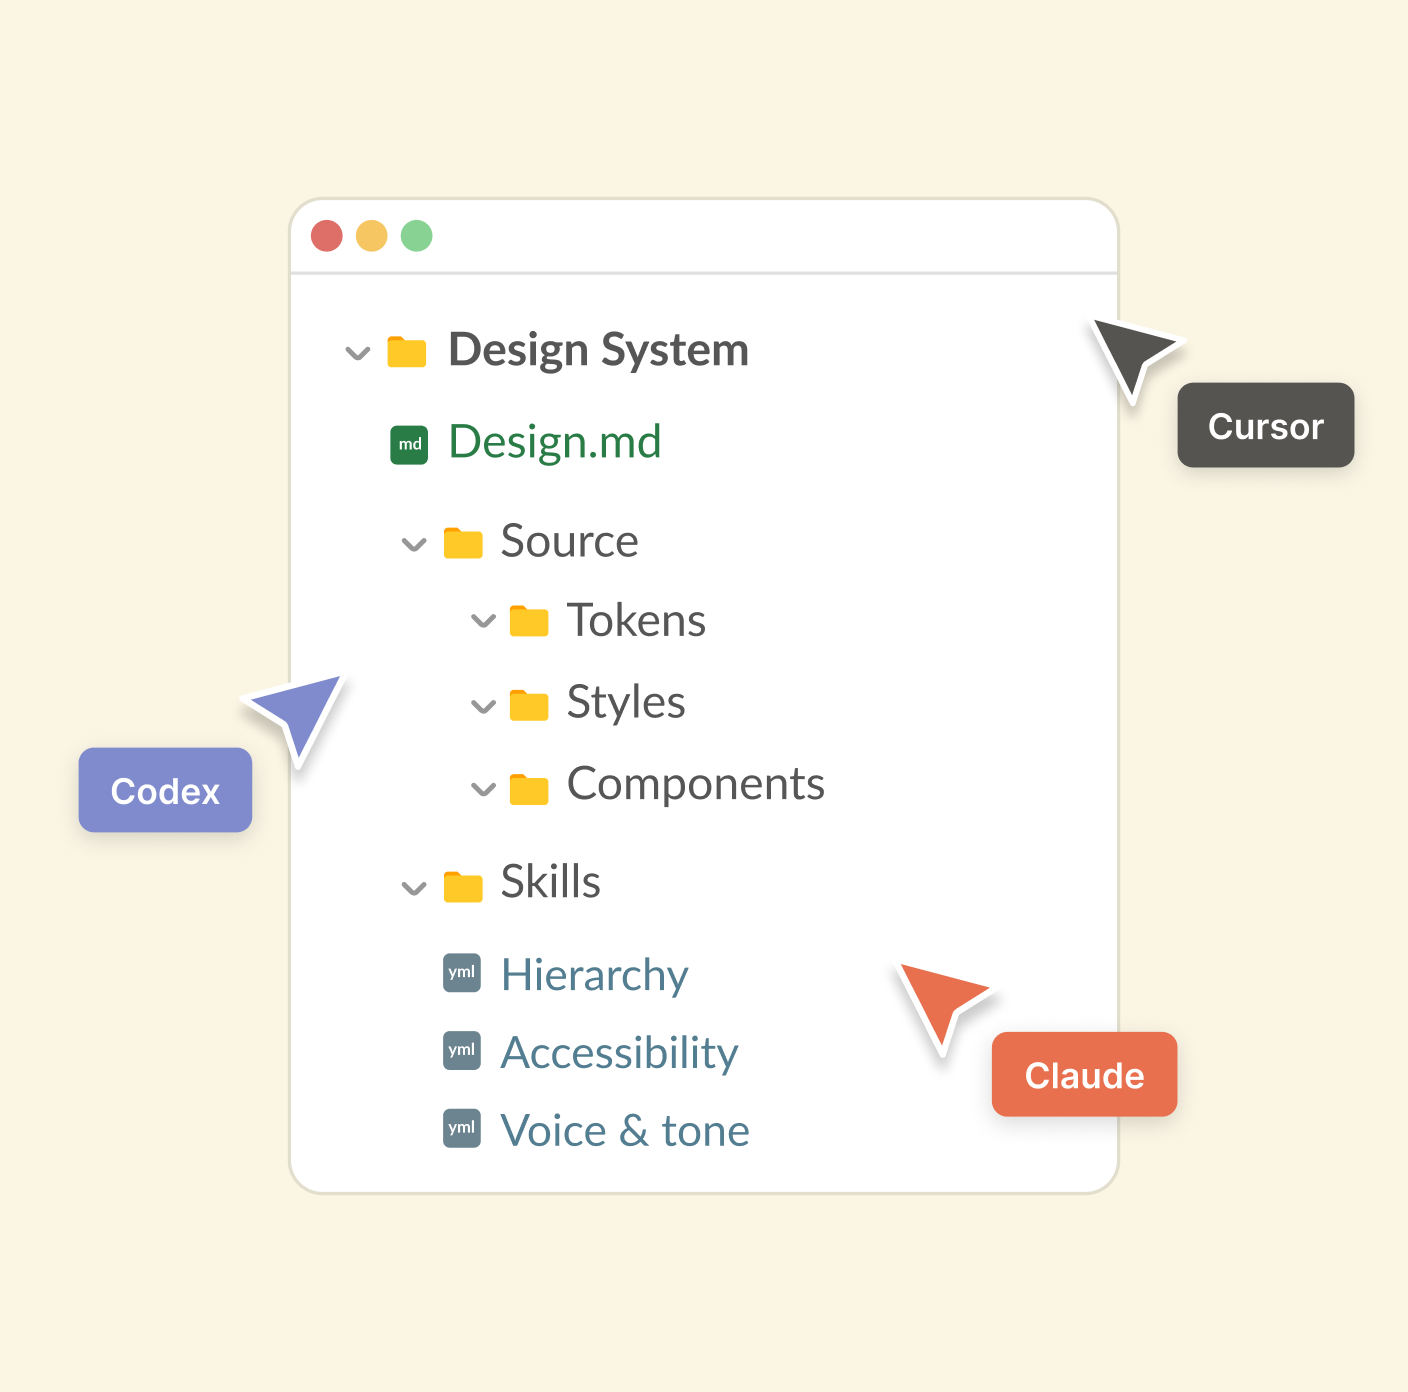Collapse the Source folder chevron
Viewport: 1408px width, 1392px height.
(414, 545)
